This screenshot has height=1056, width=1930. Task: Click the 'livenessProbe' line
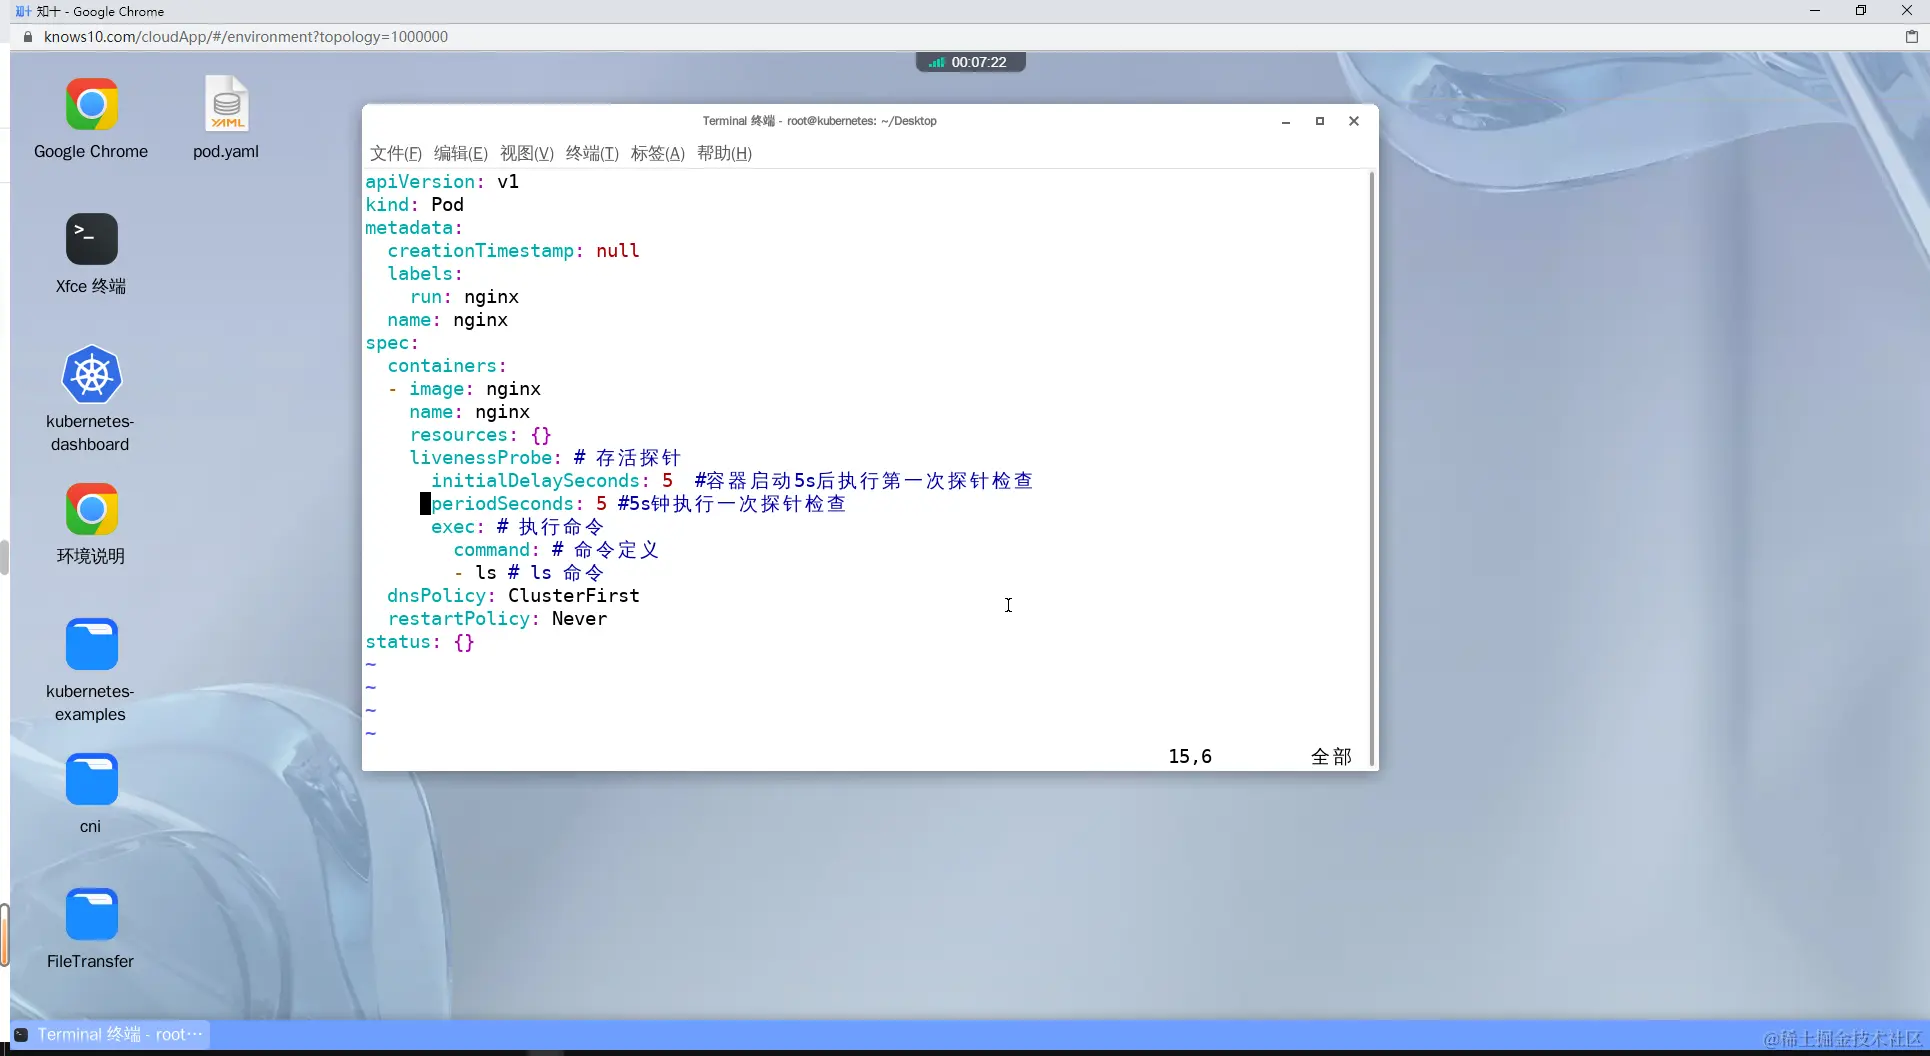click(x=545, y=458)
